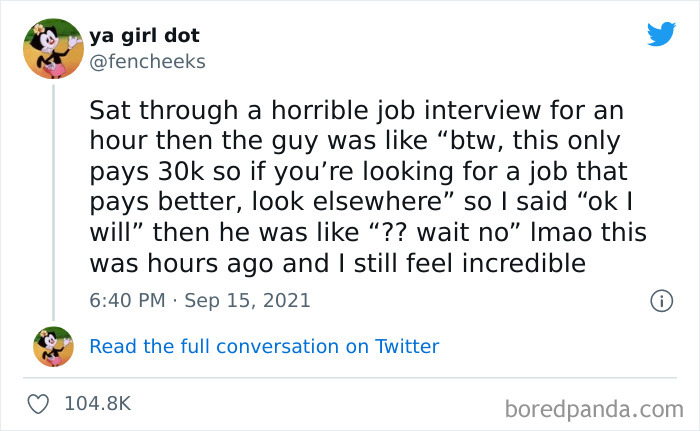This screenshot has width=700, height=431.
Task: Click the vertical thread line under avatar
Action: (x=53, y=200)
